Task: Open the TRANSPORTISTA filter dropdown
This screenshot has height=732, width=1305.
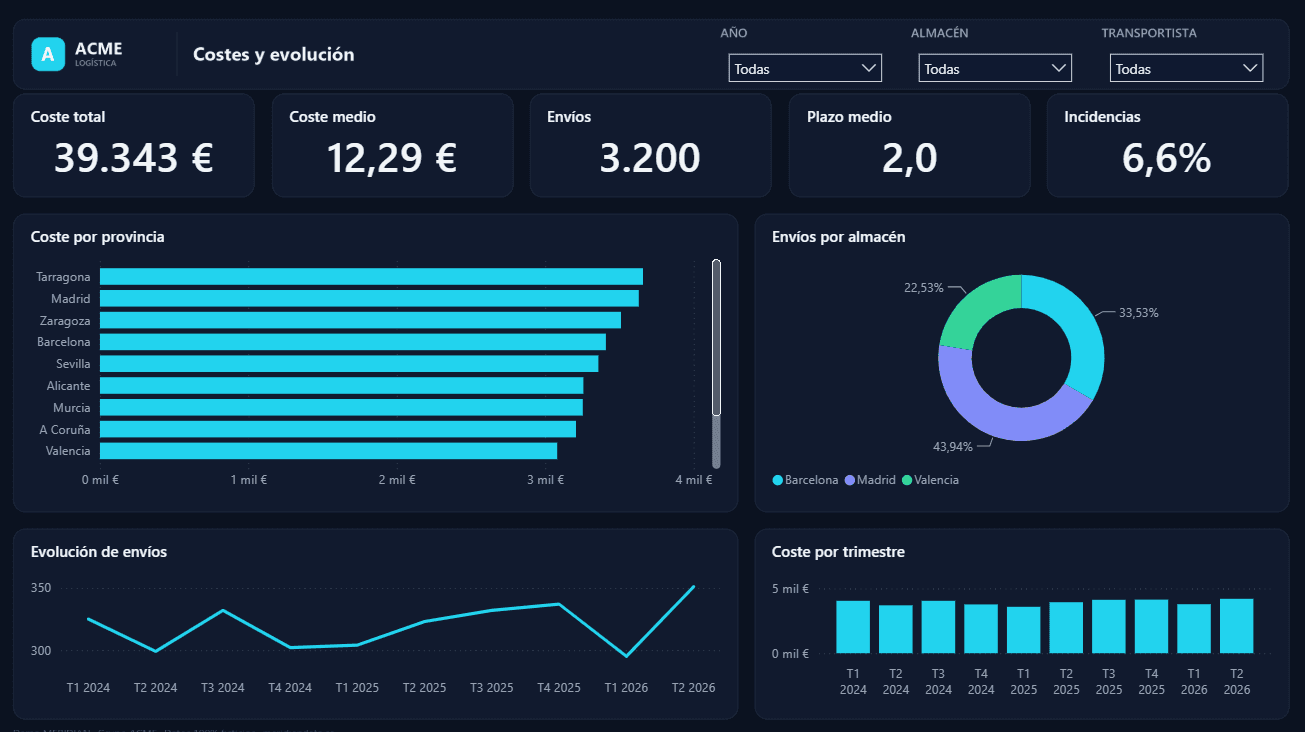Action: point(1186,68)
